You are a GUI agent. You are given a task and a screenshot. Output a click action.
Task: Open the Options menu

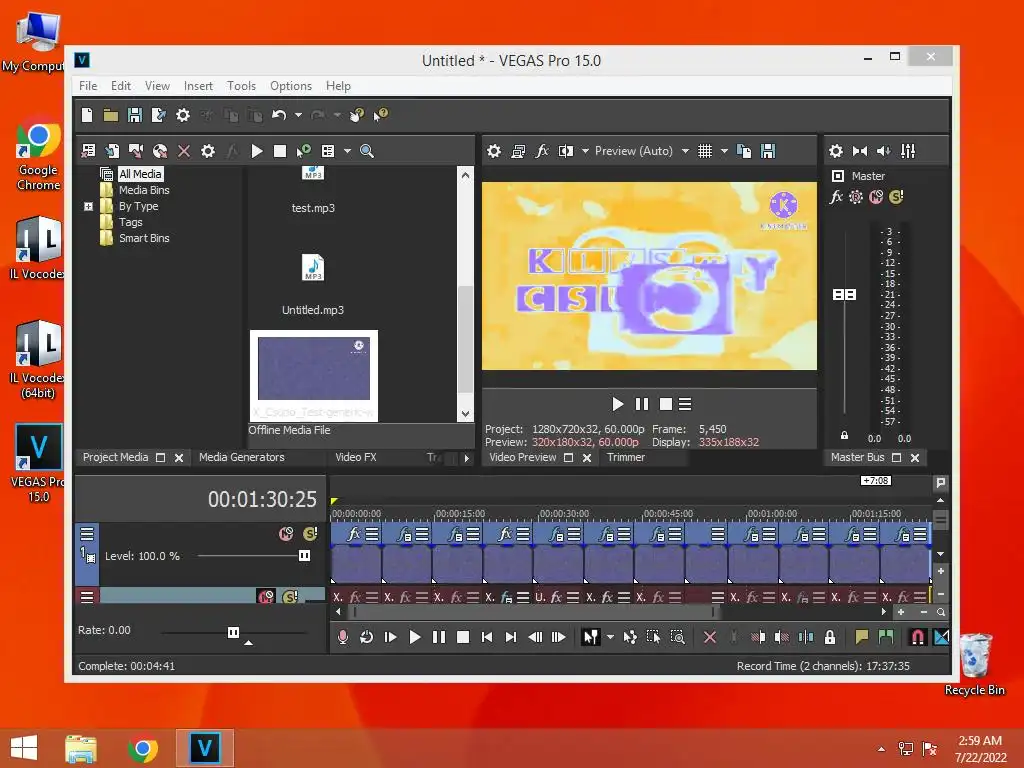point(291,86)
